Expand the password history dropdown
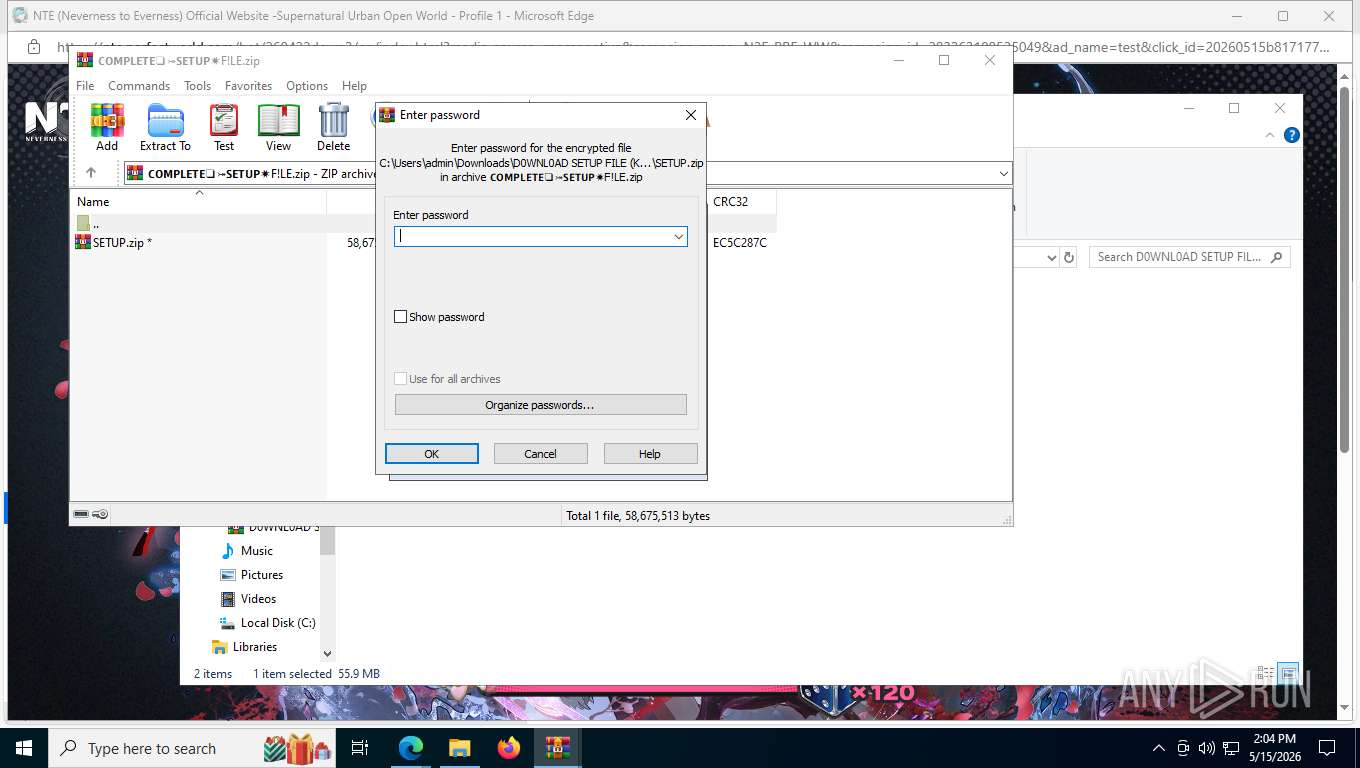Viewport: 1360px width, 768px height. (678, 237)
